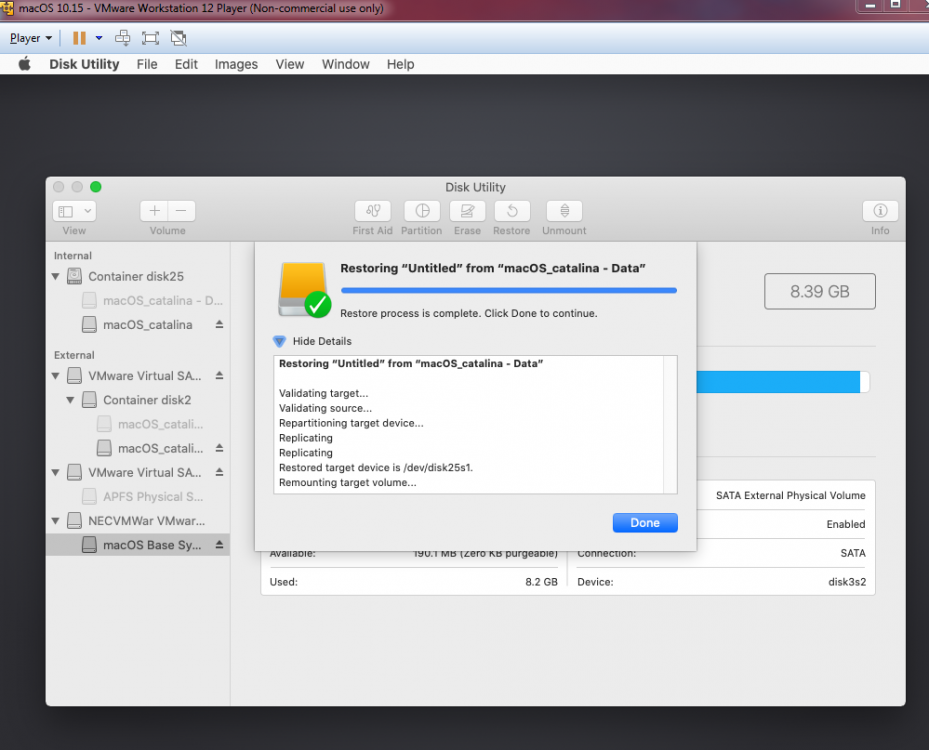
Task: Open the Disk Utility menu
Action: (84, 64)
